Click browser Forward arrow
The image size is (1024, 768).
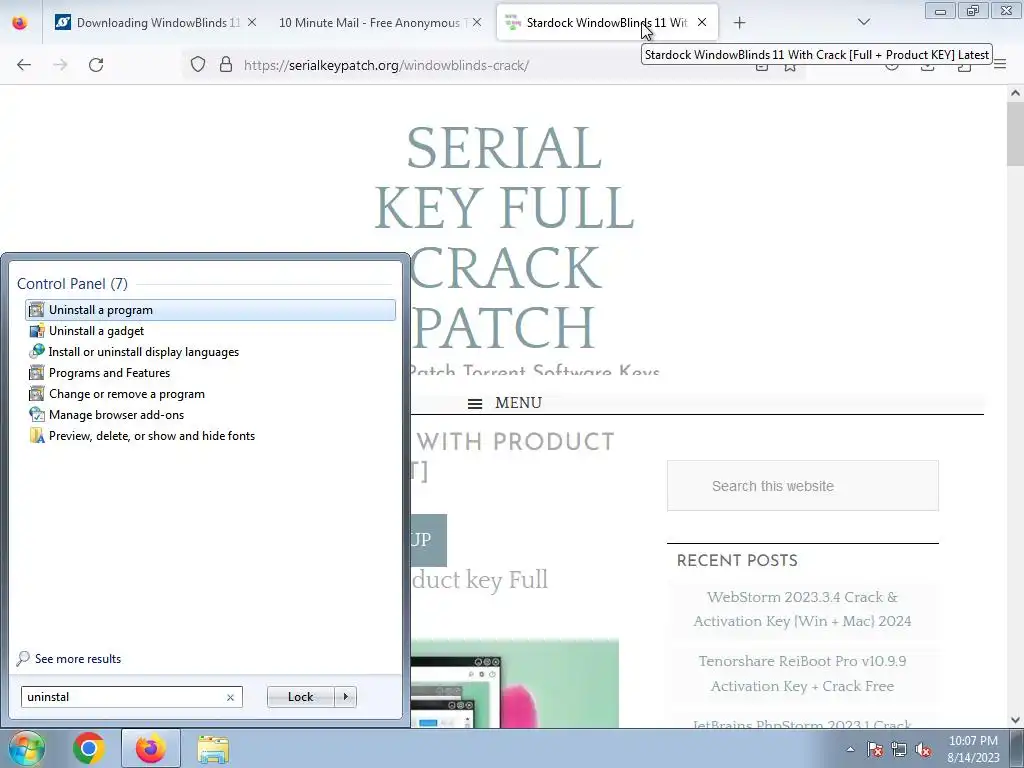click(x=60, y=65)
